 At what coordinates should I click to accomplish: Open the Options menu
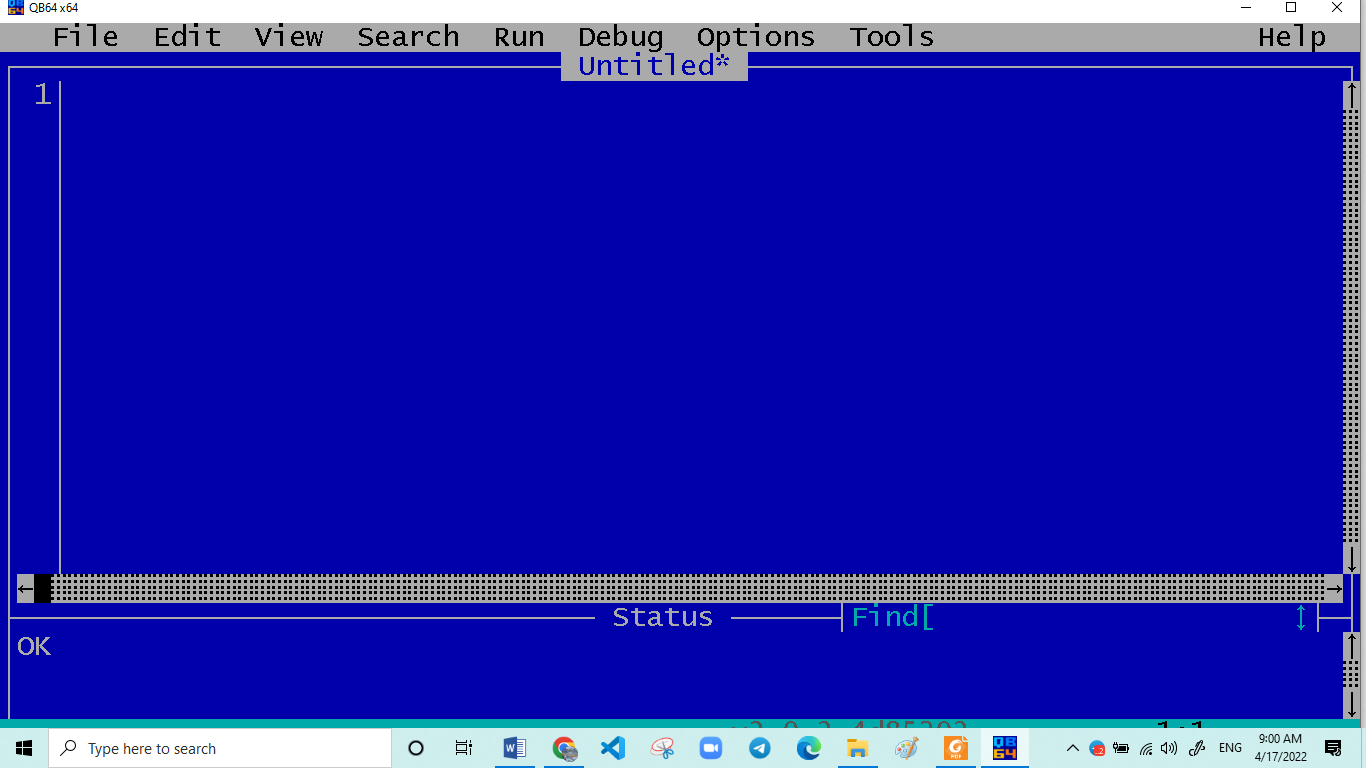[755, 36]
